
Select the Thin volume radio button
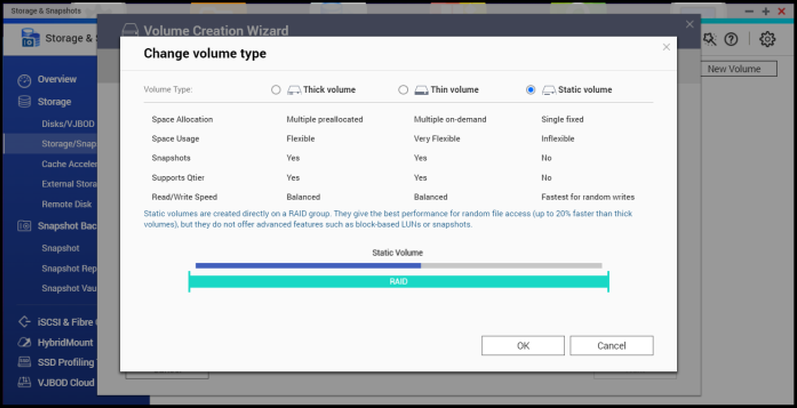(x=403, y=90)
